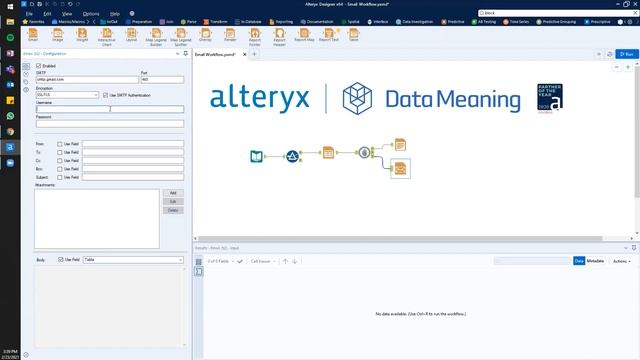Open the Actions dropdown in Results
This screenshot has height=360, width=640.
pos(622,261)
